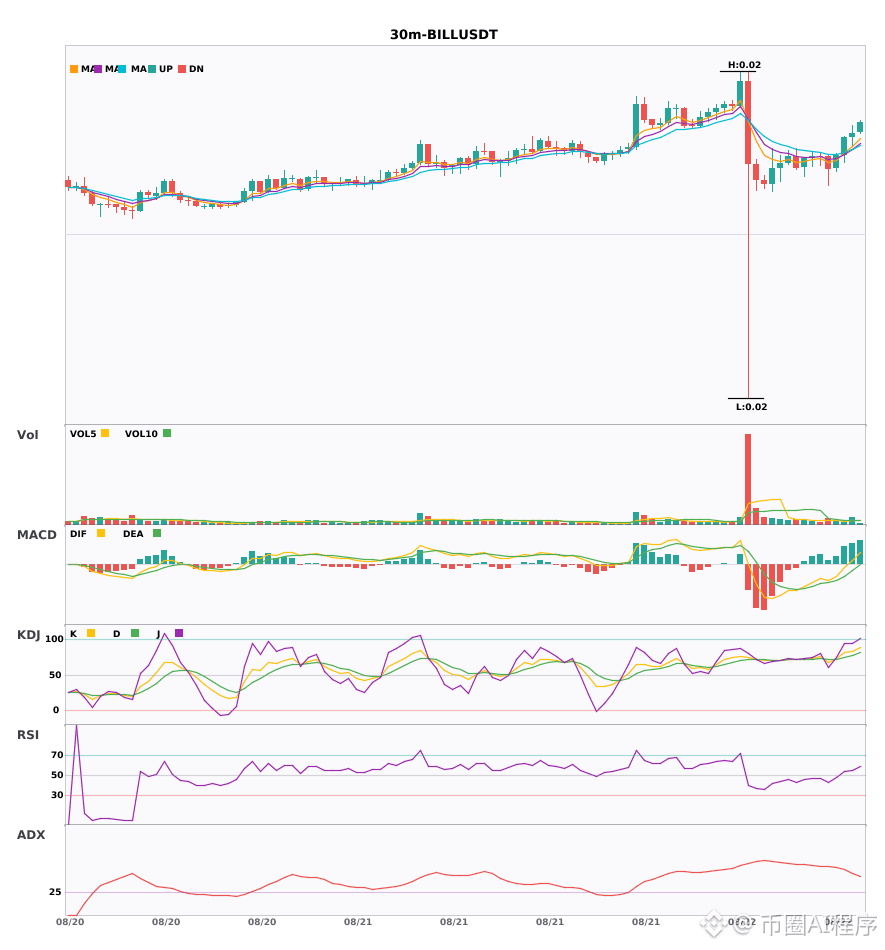Screen dimensions: 885x950
Task: Click the cyan MA legend swatch
Action: pyautogui.click(x=122, y=69)
